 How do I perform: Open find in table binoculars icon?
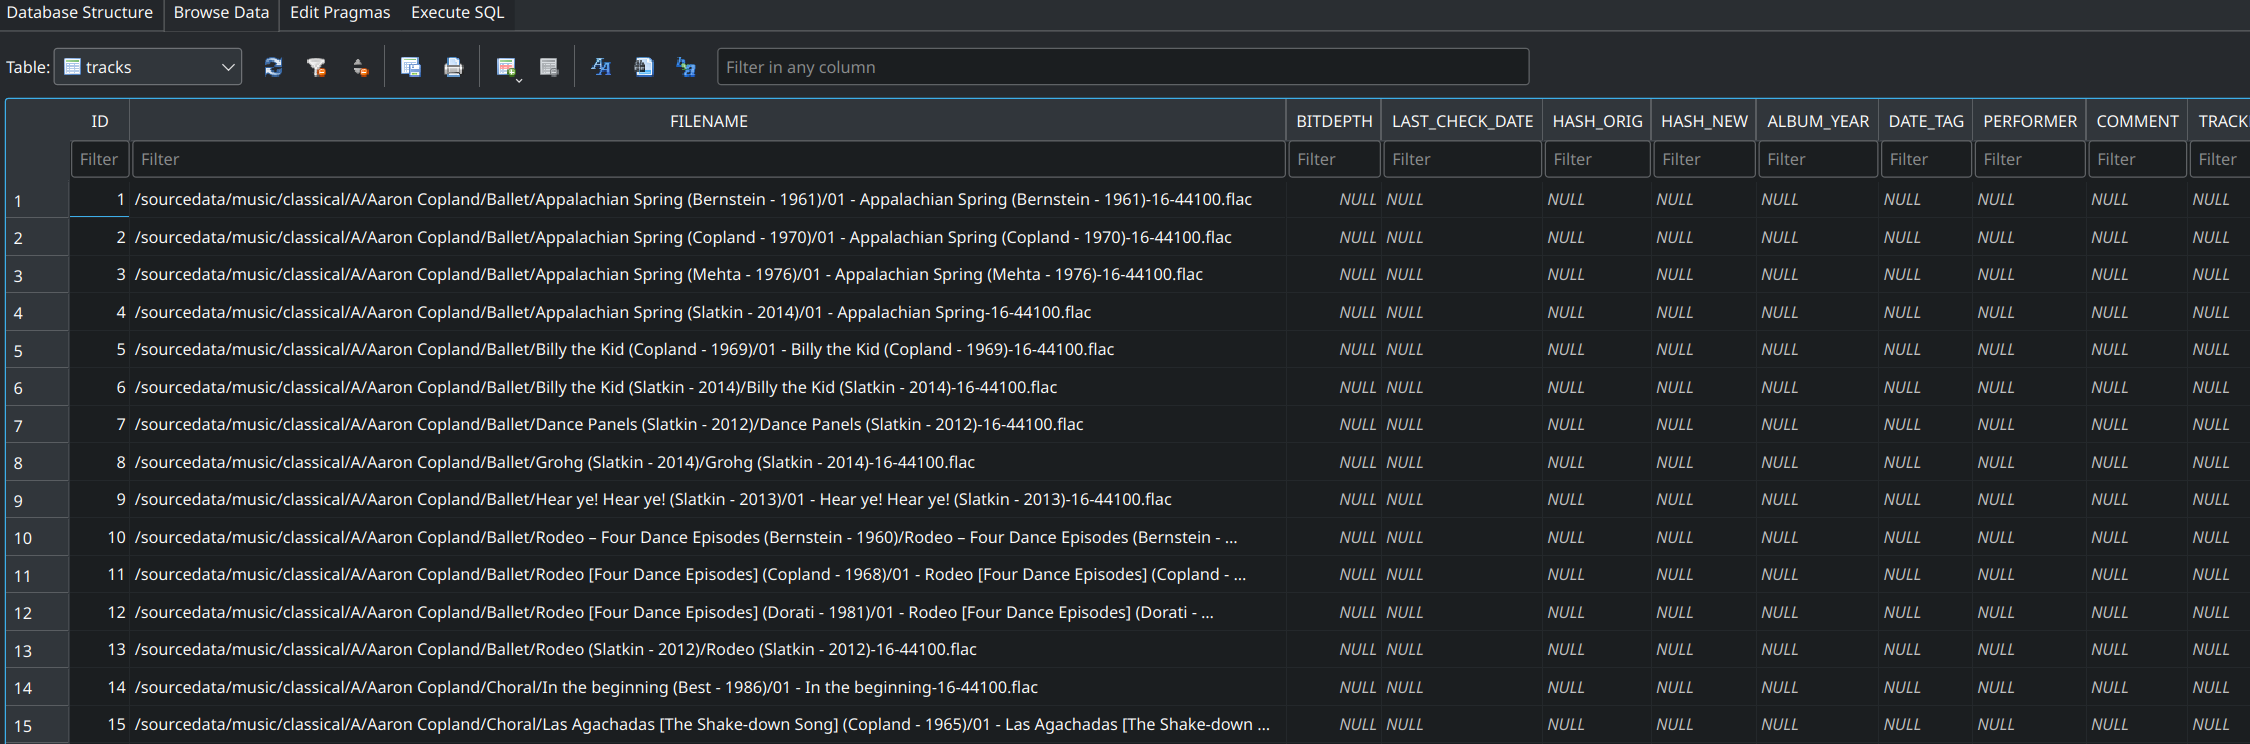(x=643, y=67)
